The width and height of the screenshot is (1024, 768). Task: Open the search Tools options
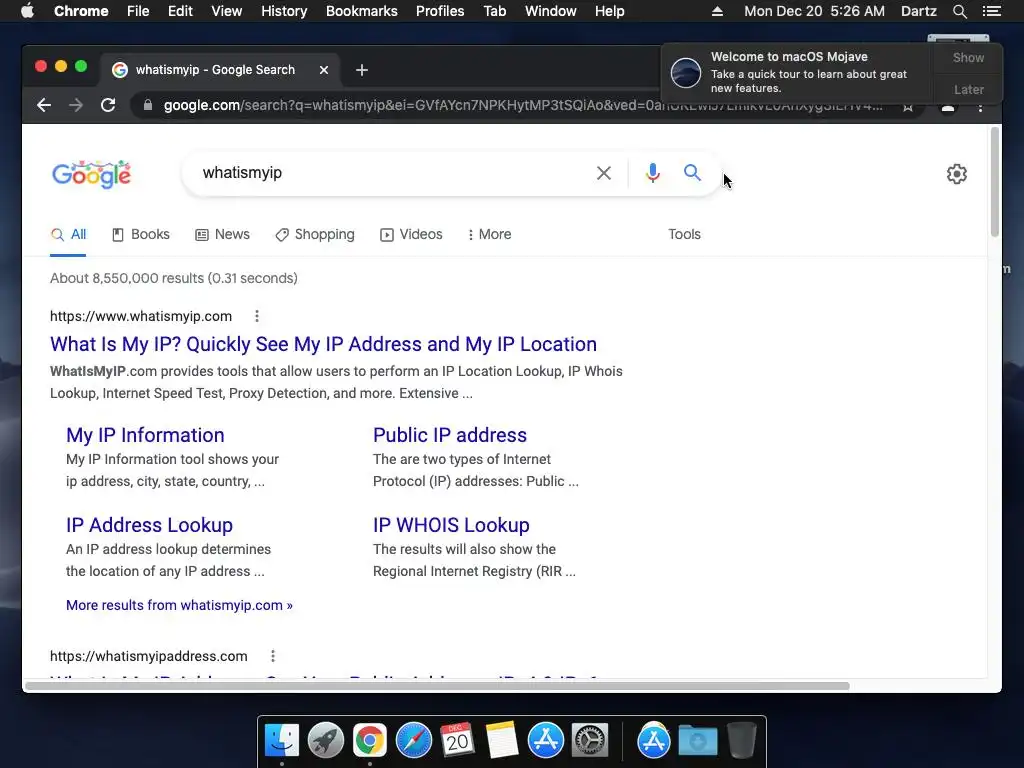coord(684,234)
